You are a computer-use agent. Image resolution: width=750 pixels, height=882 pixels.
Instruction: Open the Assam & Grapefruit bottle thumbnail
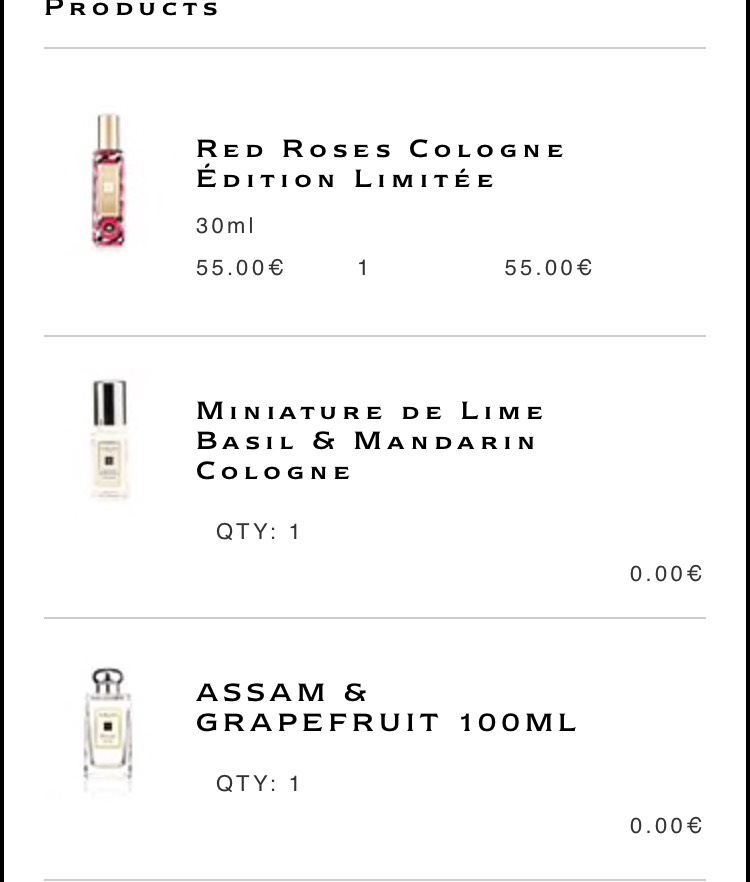tap(108, 730)
